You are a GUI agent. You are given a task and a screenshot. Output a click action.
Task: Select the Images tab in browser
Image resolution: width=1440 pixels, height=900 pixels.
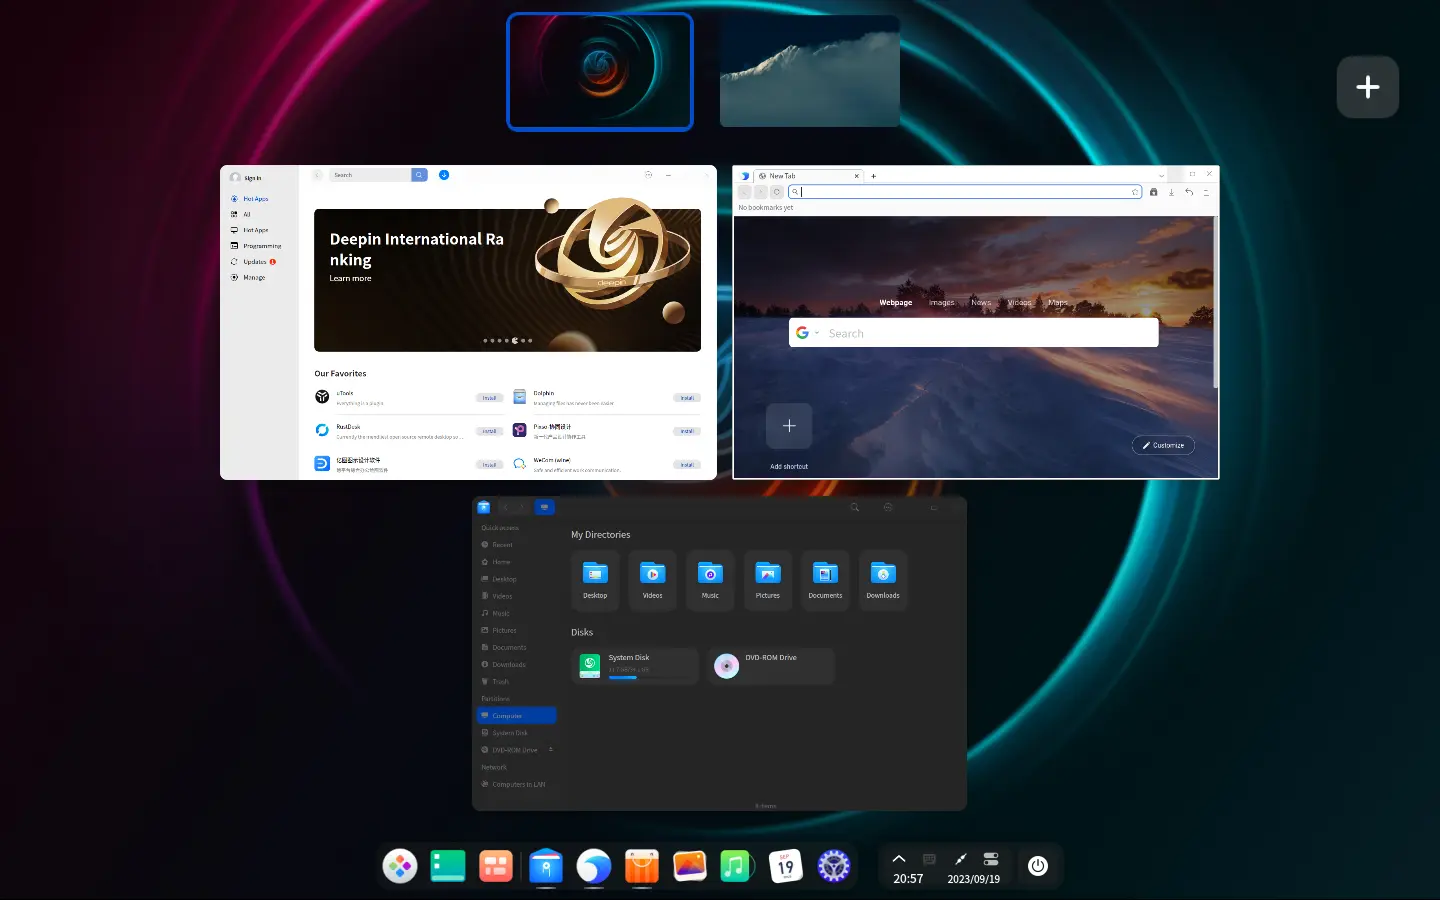tap(941, 302)
